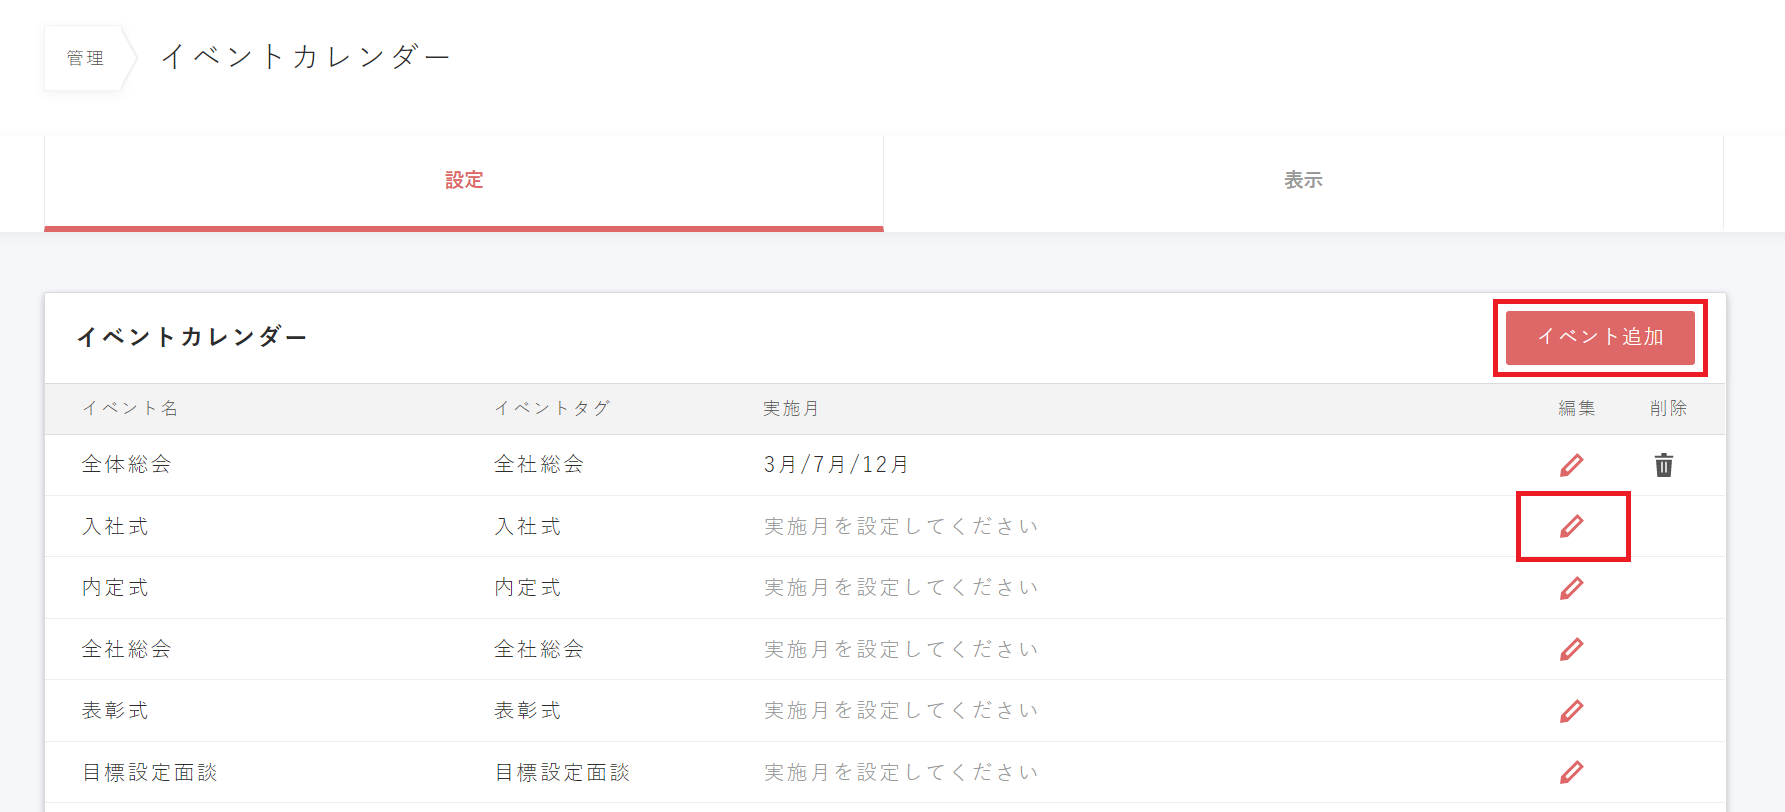The width and height of the screenshot is (1785, 812).
Task: Open edit pencil in the 入社式 row
Action: [x=1571, y=526]
